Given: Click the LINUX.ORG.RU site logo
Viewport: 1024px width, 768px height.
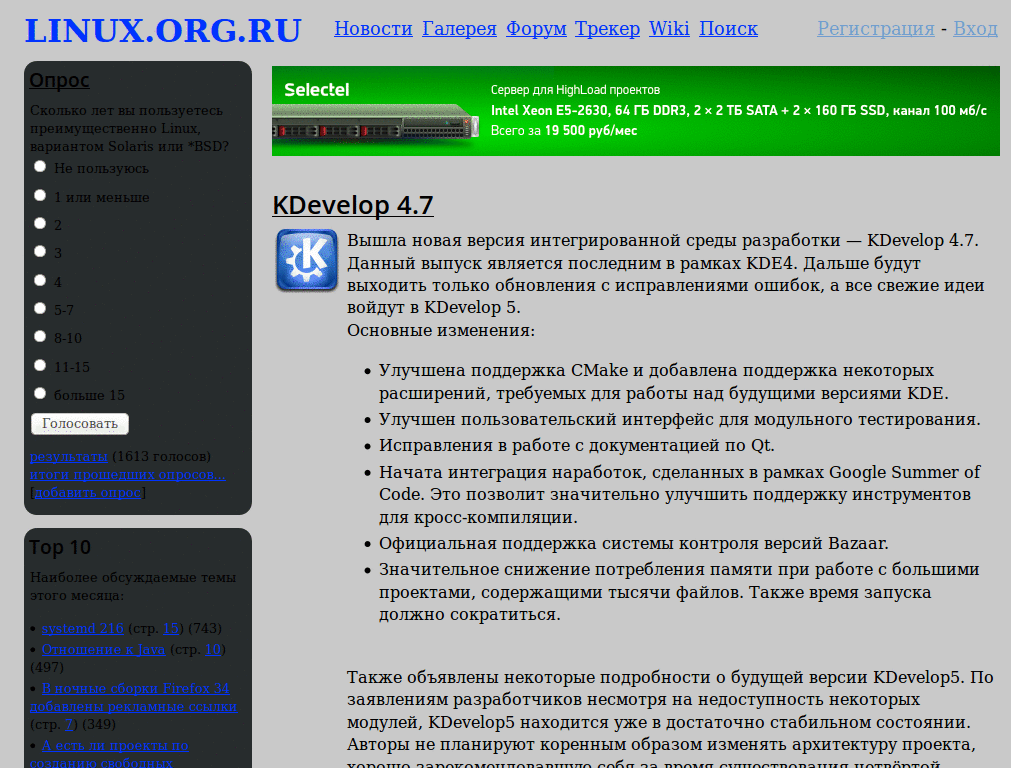Looking at the screenshot, I should pyautogui.click(x=163, y=31).
